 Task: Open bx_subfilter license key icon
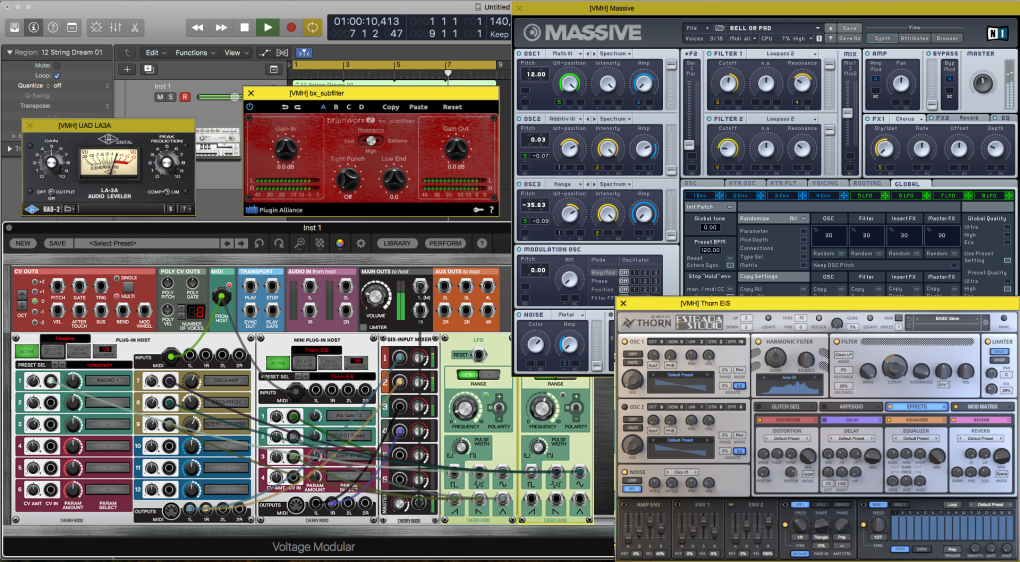coord(478,209)
